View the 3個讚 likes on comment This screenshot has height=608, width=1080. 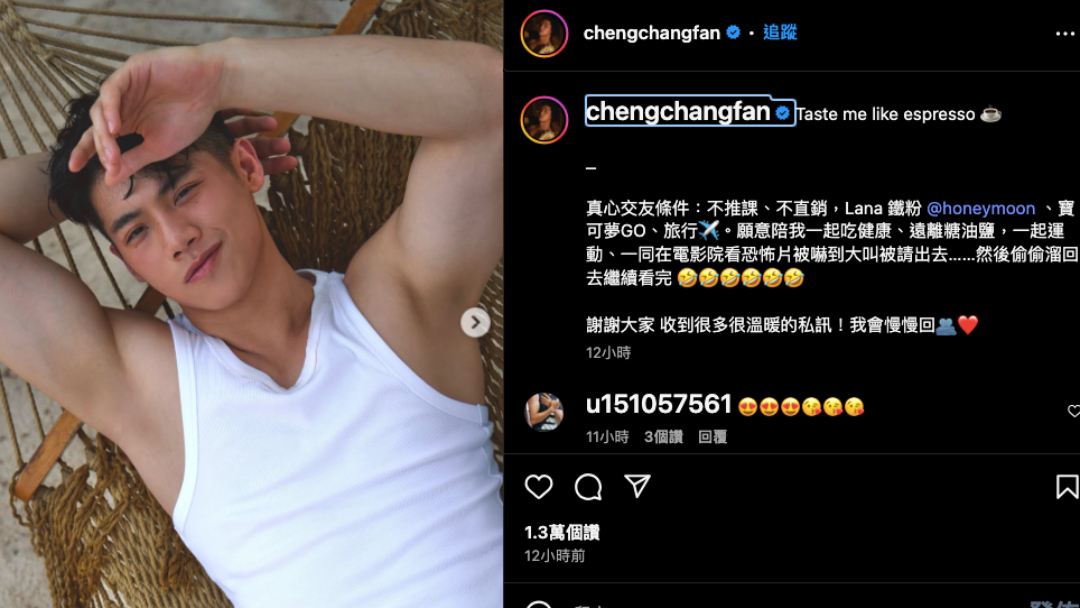[663, 437]
